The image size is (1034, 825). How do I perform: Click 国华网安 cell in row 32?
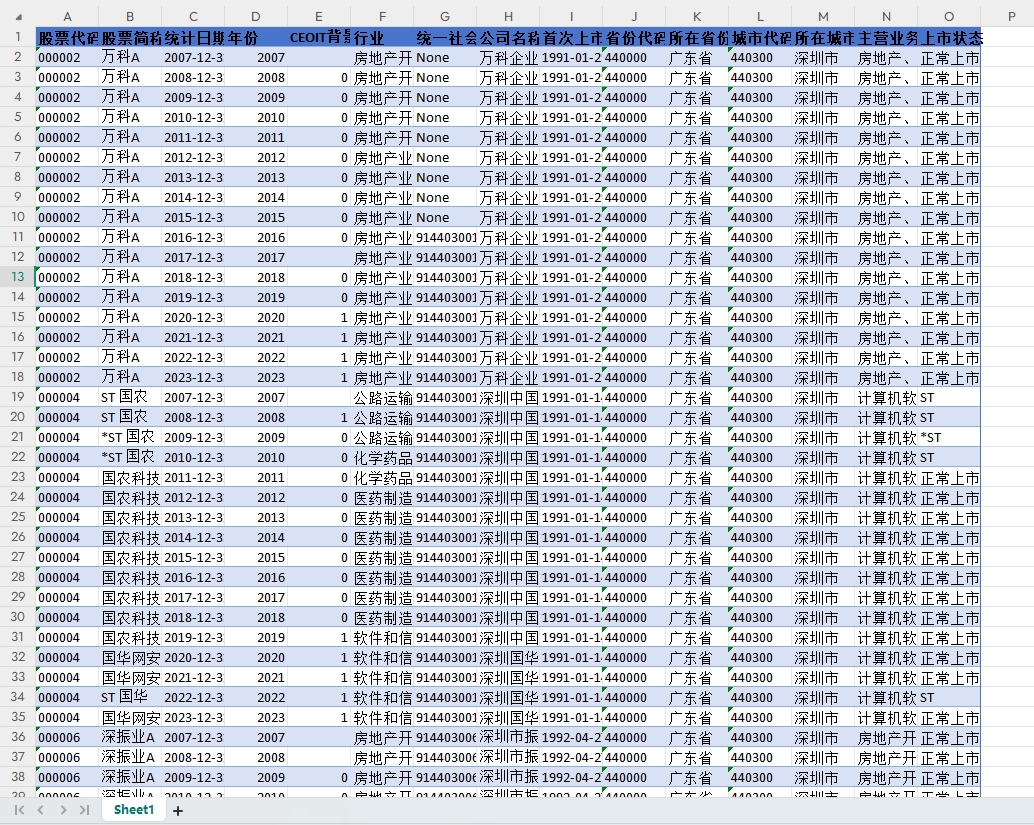[x=130, y=657]
